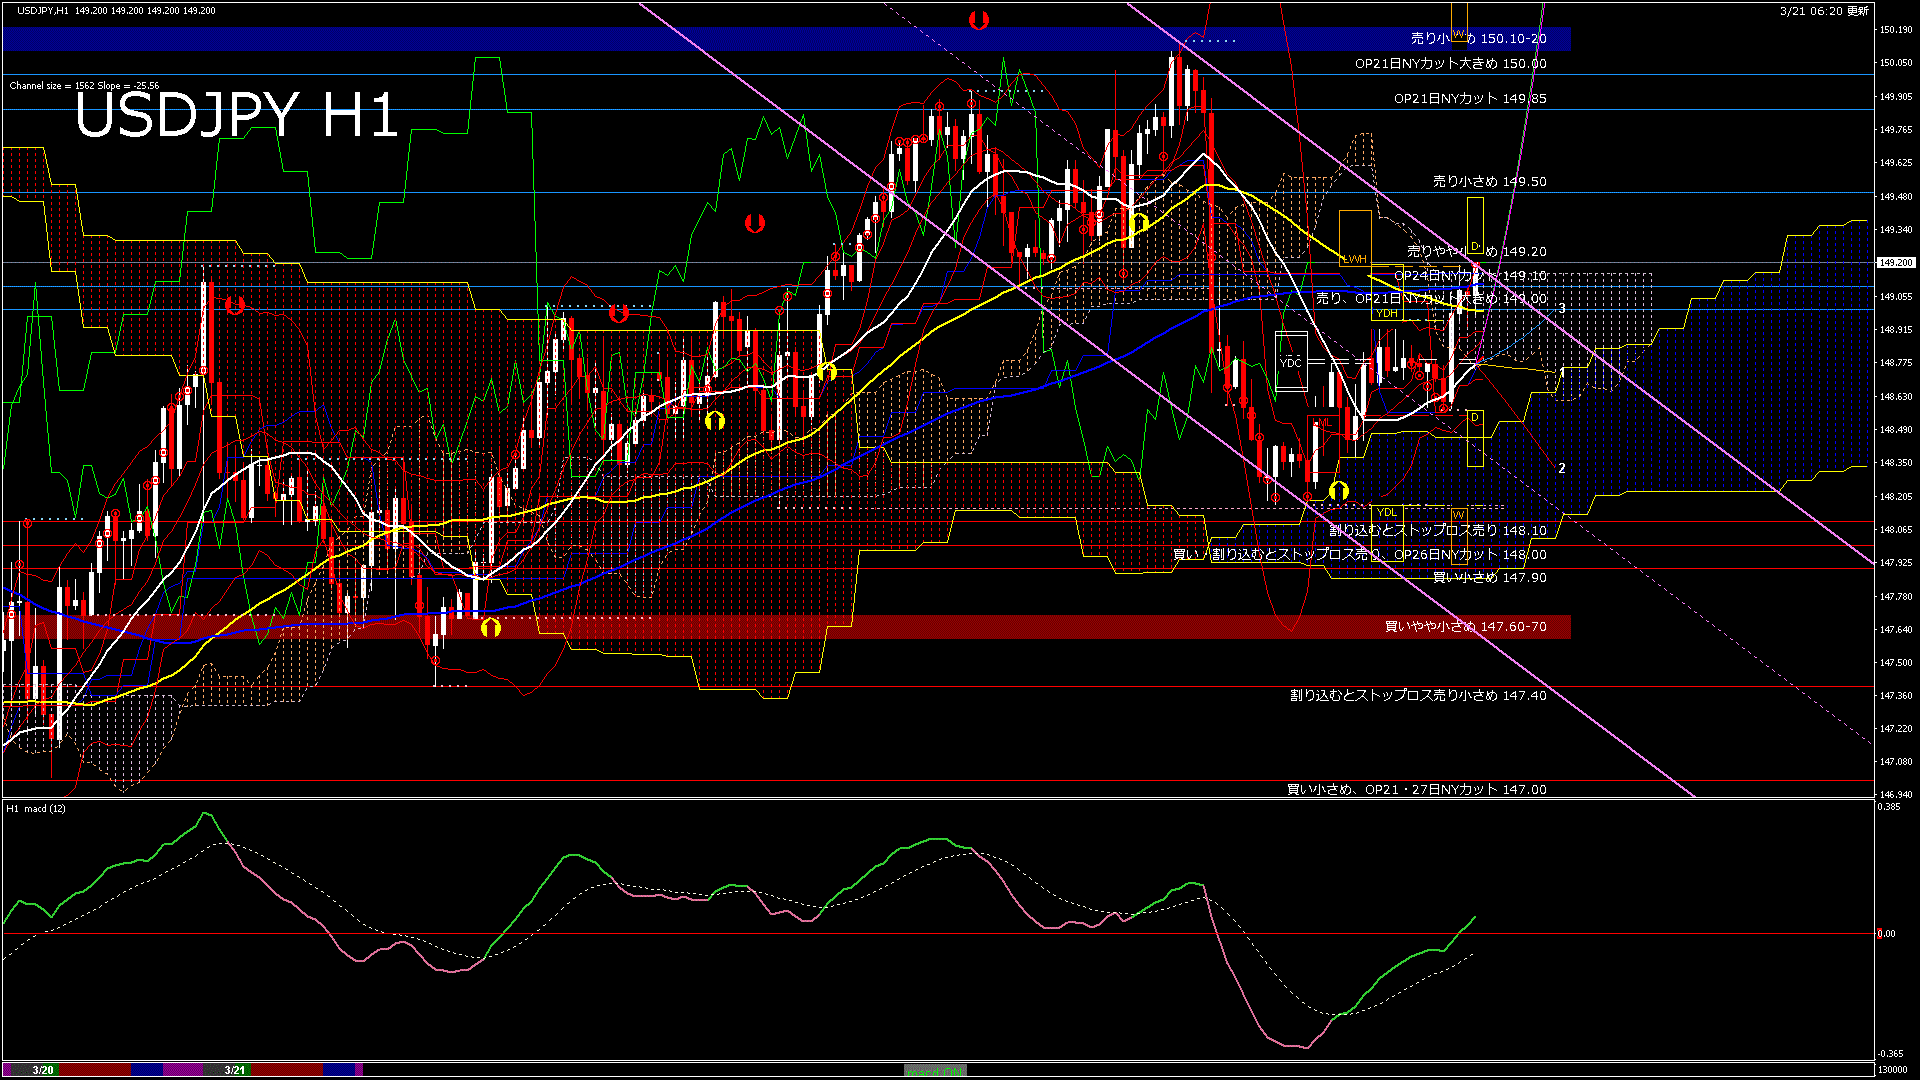Select the YDC box marker
Screen dimensions: 1920x1080
point(1291,362)
